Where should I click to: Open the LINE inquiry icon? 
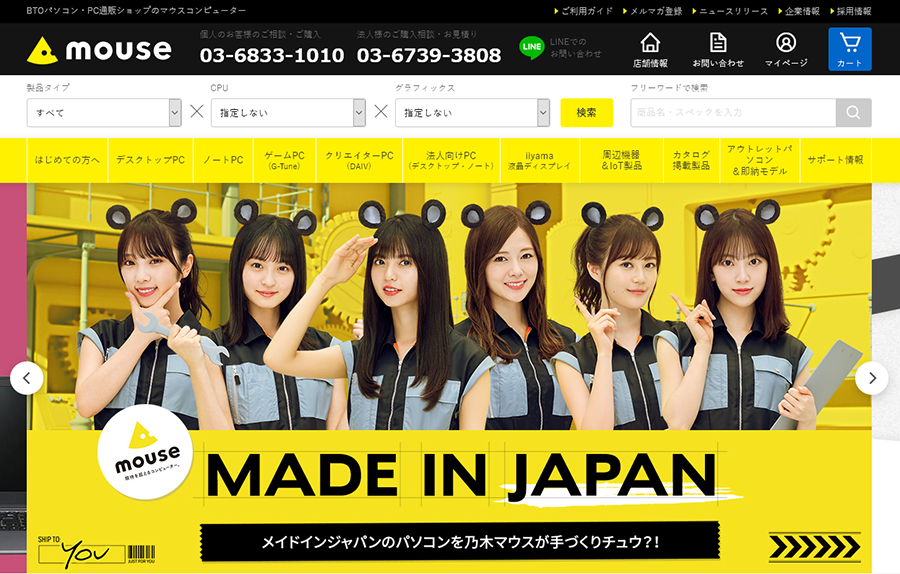click(x=532, y=48)
